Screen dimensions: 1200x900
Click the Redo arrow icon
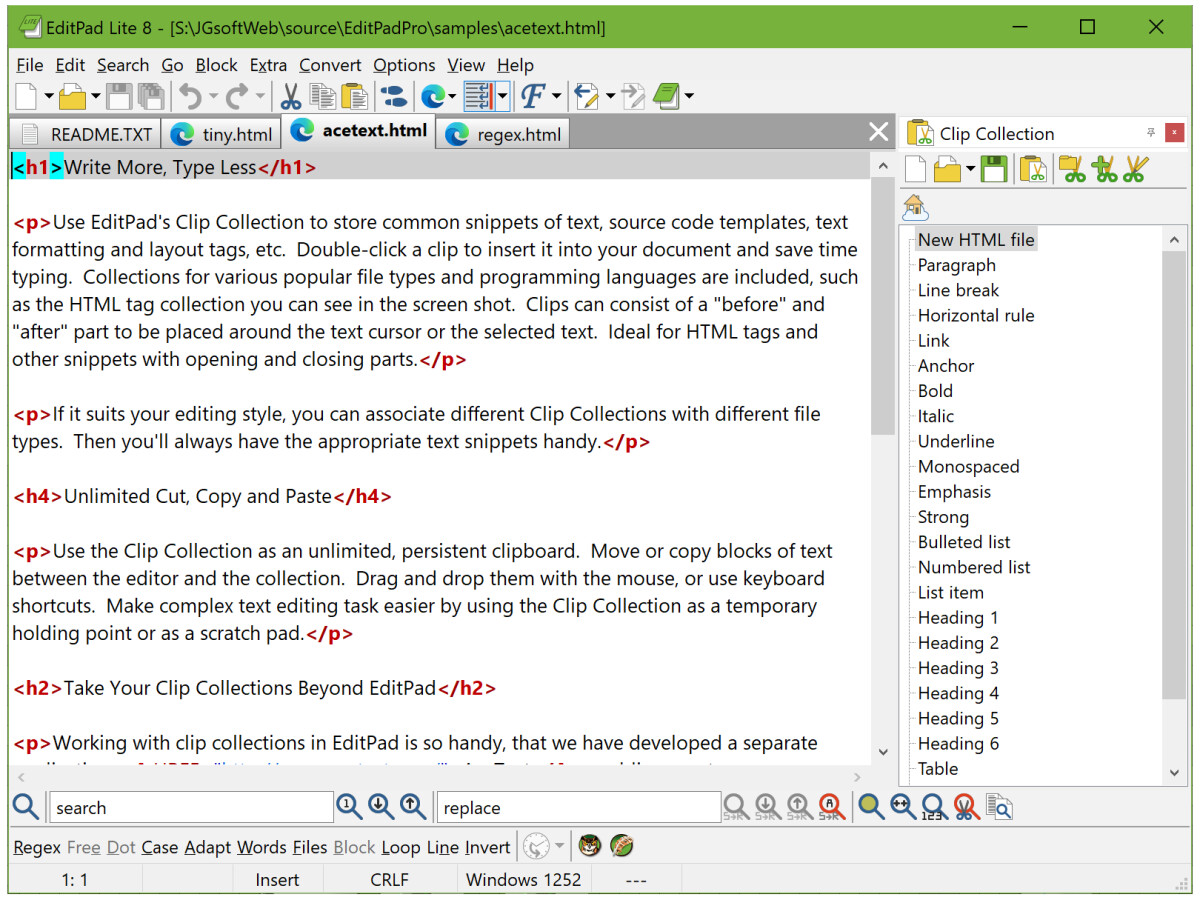point(237,97)
